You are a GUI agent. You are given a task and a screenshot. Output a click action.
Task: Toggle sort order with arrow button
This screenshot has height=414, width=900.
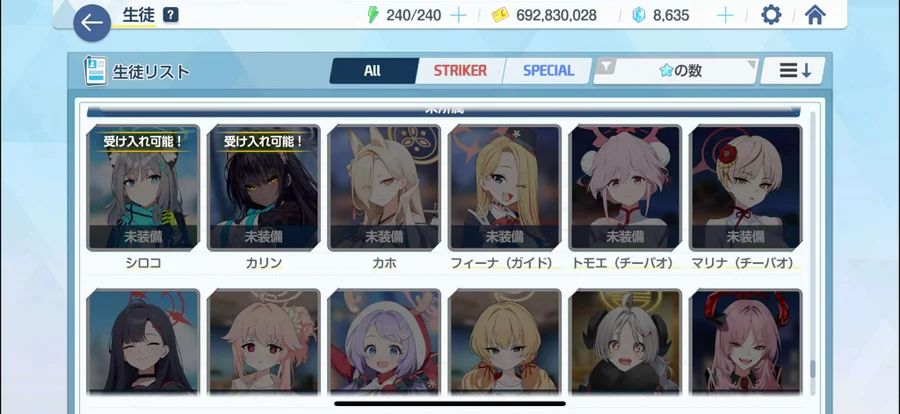pos(794,71)
